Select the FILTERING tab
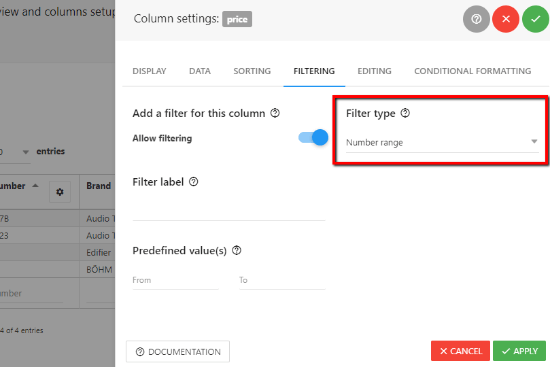 314,71
